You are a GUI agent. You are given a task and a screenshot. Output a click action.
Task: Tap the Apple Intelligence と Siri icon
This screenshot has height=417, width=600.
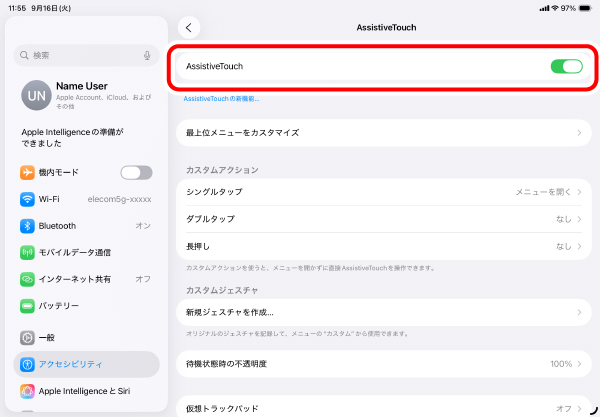coord(27,391)
